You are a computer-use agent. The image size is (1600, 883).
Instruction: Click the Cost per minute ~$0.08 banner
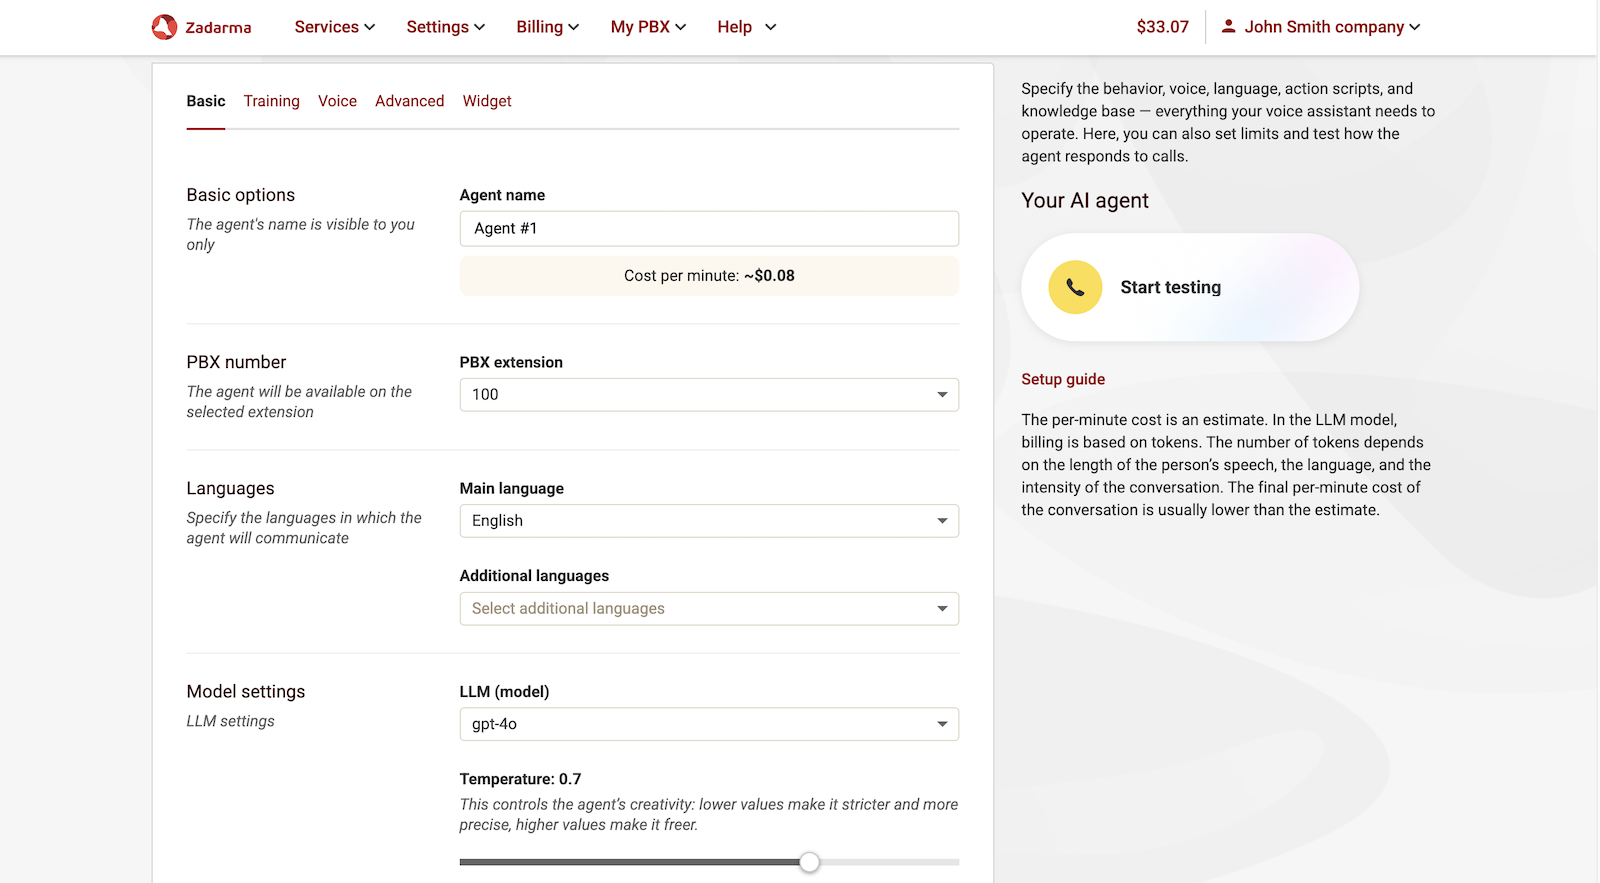click(709, 276)
